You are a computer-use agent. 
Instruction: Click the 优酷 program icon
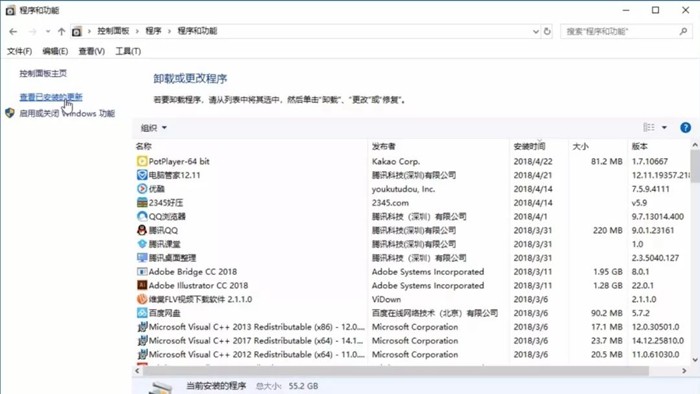pos(142,189)
